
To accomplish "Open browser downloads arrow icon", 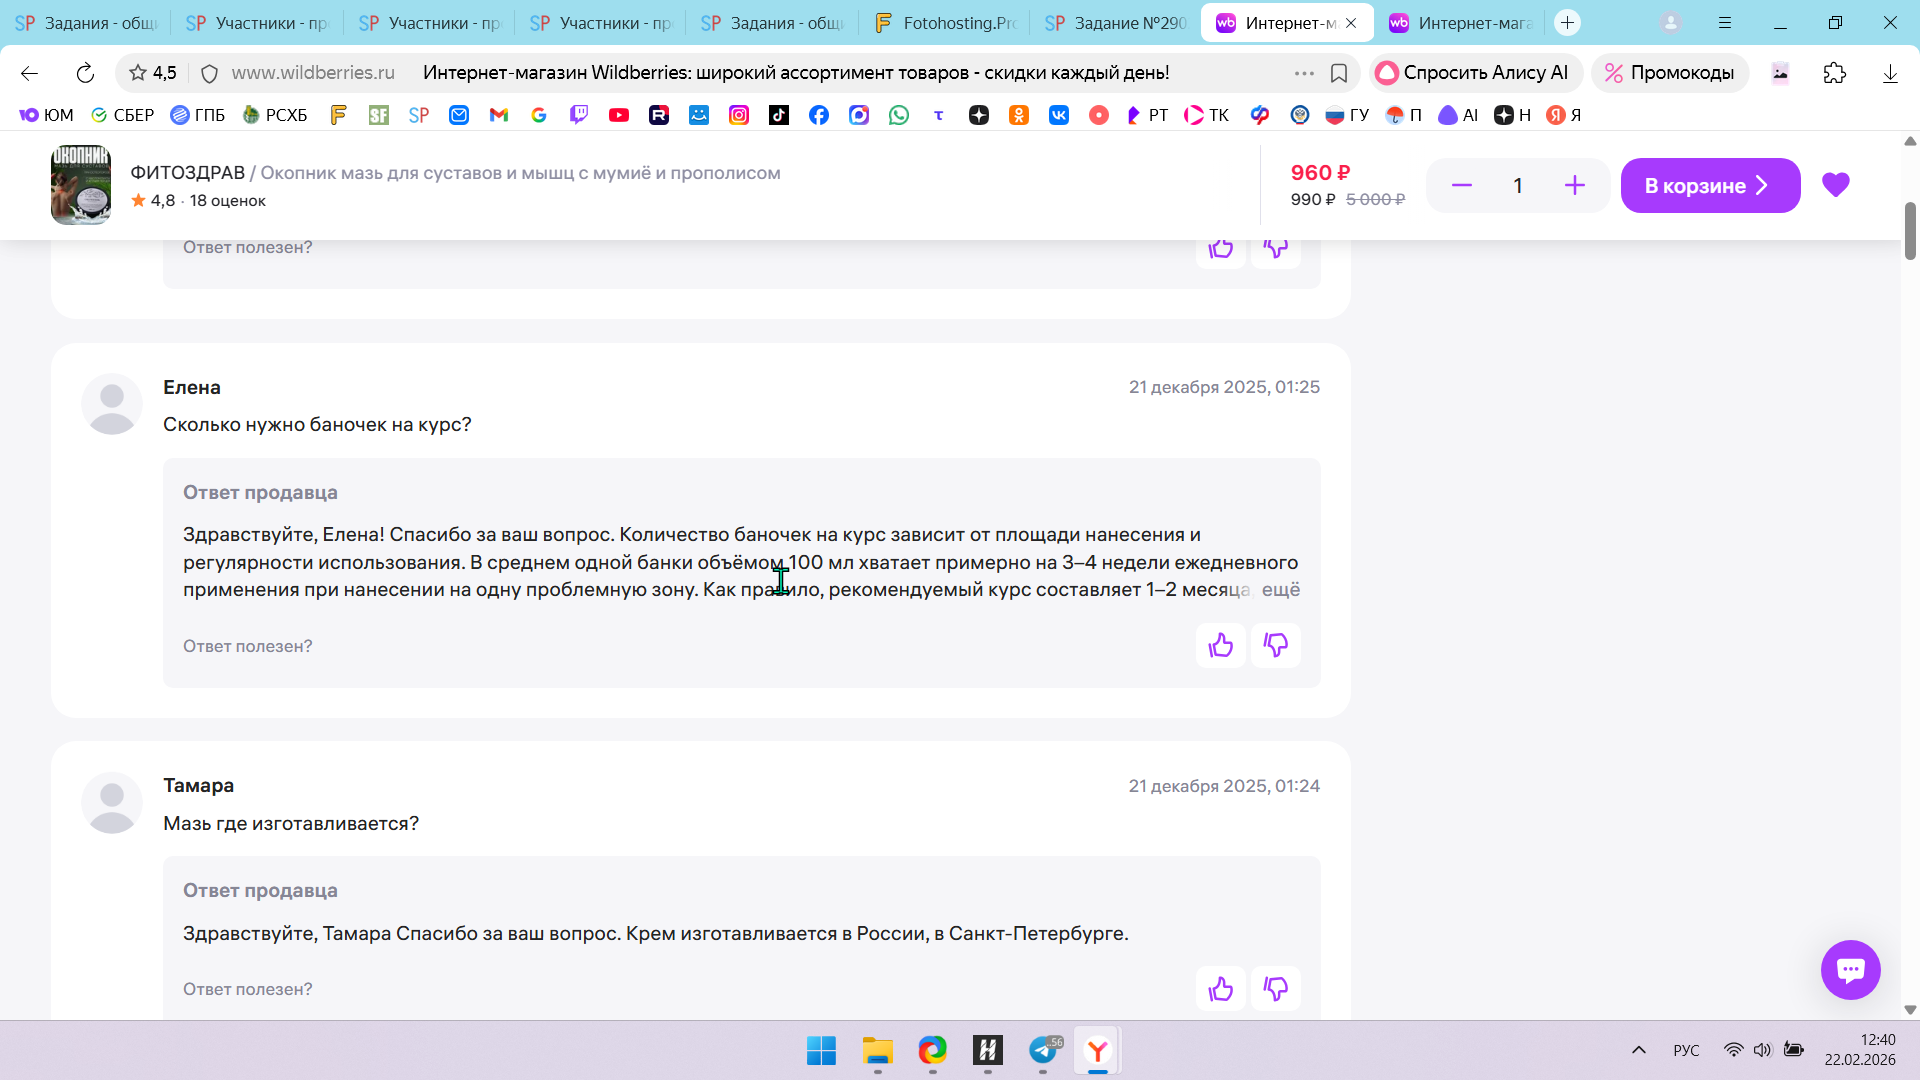I will [1889, 73].
